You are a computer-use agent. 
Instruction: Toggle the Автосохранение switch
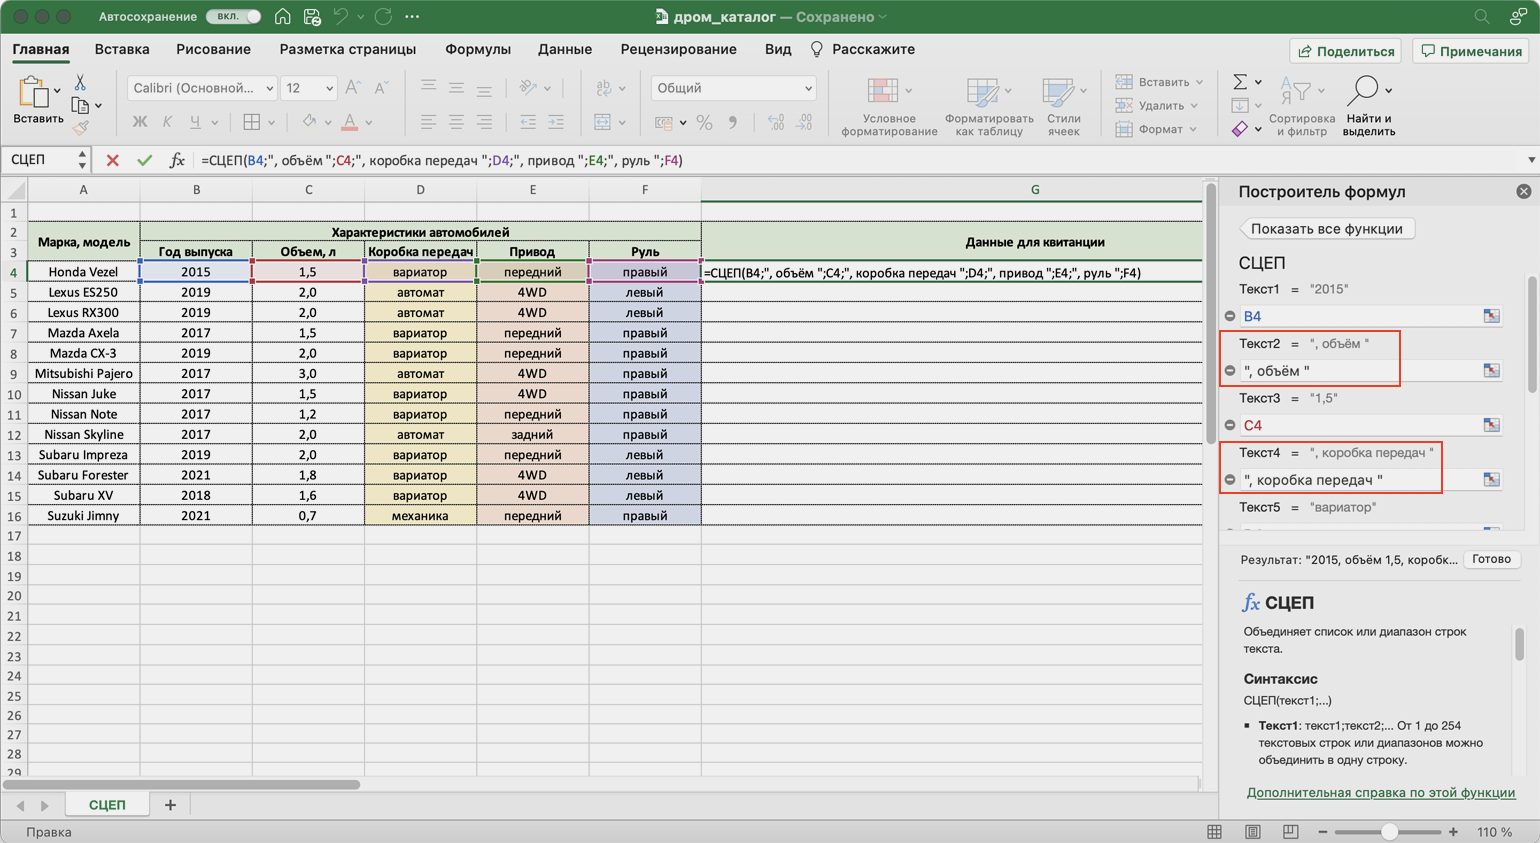click(233, 17)
